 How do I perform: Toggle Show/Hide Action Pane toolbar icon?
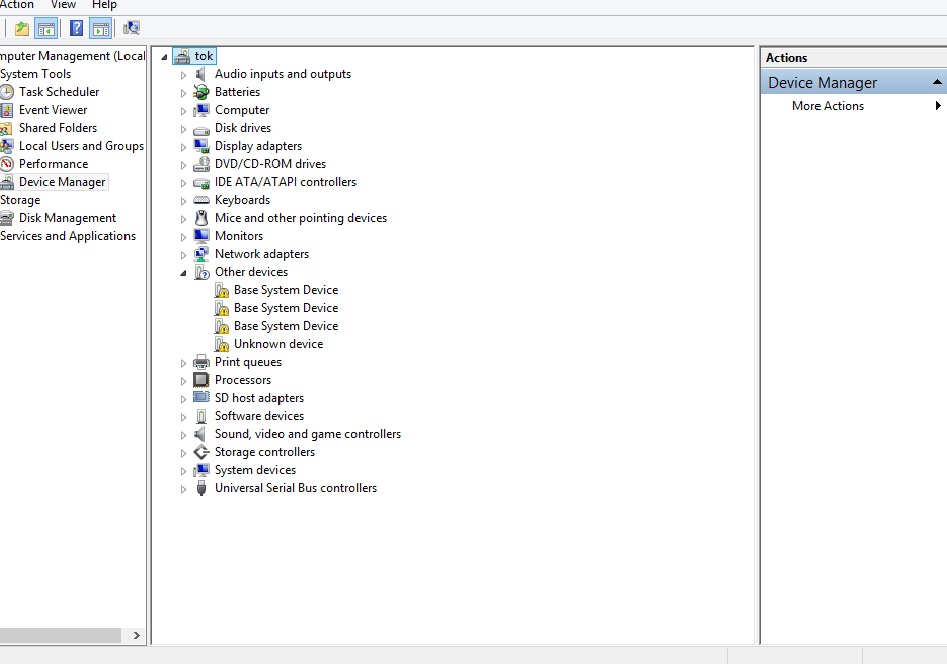(x=101, y=28)
